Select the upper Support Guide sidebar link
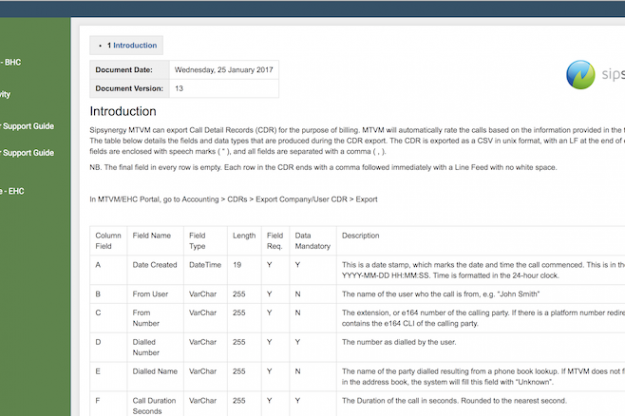The image size is (625, 416). tap(27, 126)
